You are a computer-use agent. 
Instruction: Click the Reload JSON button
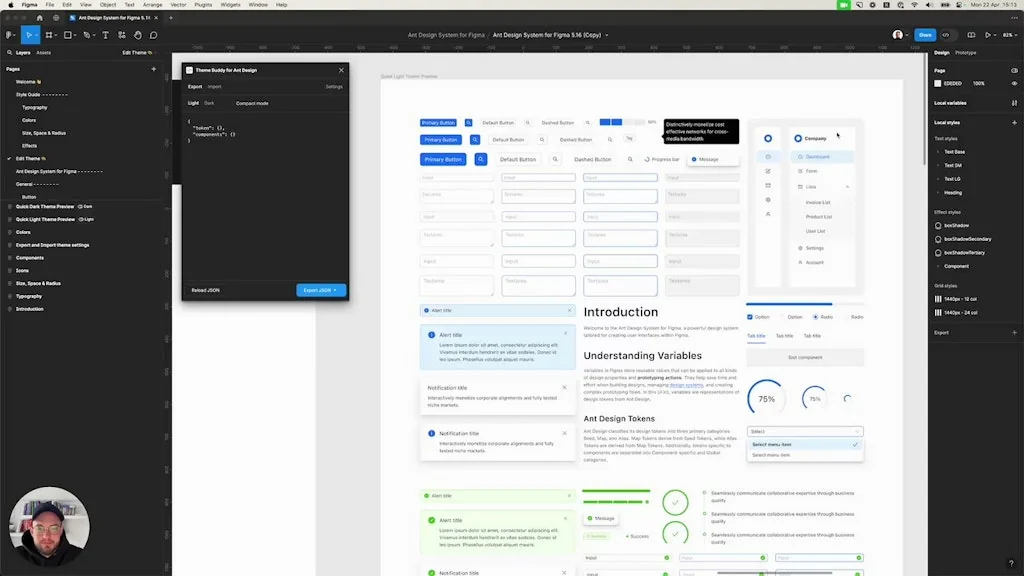[x=205, y=290]
